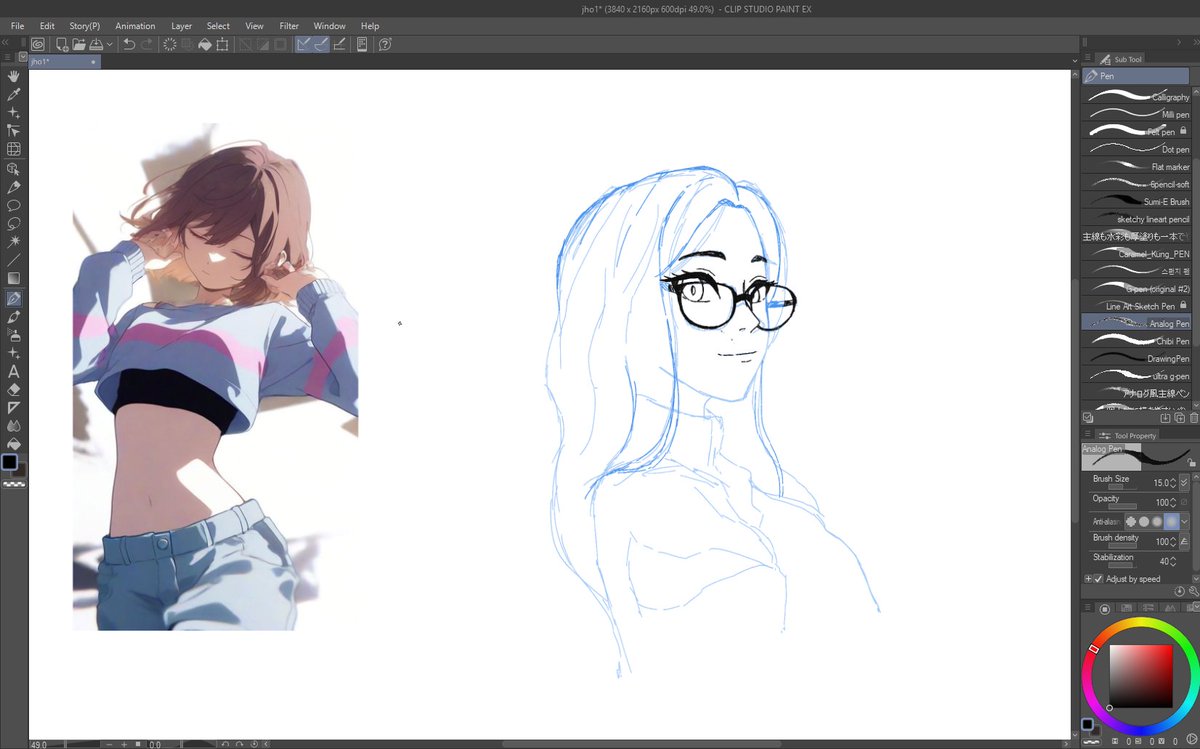Choose the Dot pen sub tool
This screenshot has height=749, width=1200.
tap(1136, 149)
